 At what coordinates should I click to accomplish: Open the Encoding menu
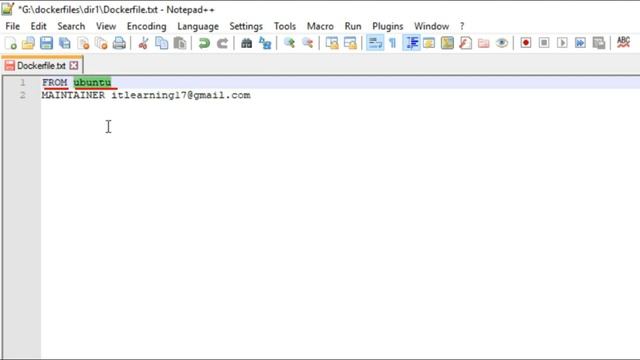(147, 26)
